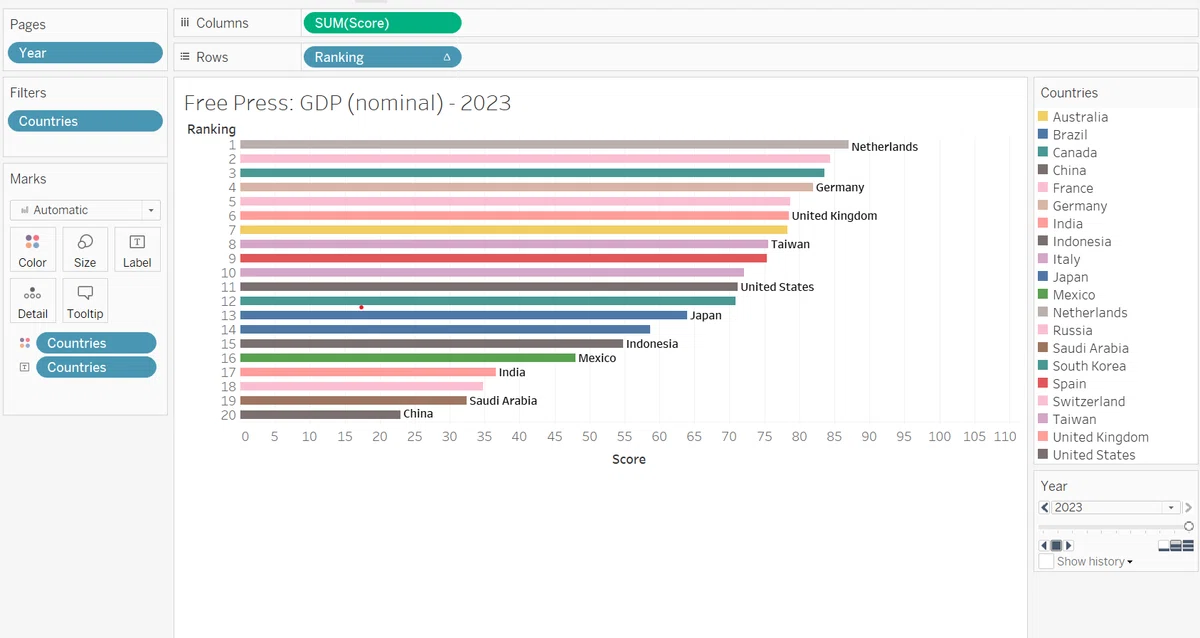1200x638 pixels.
Task: Stop the Year page playback
Action: [1056, 545]
